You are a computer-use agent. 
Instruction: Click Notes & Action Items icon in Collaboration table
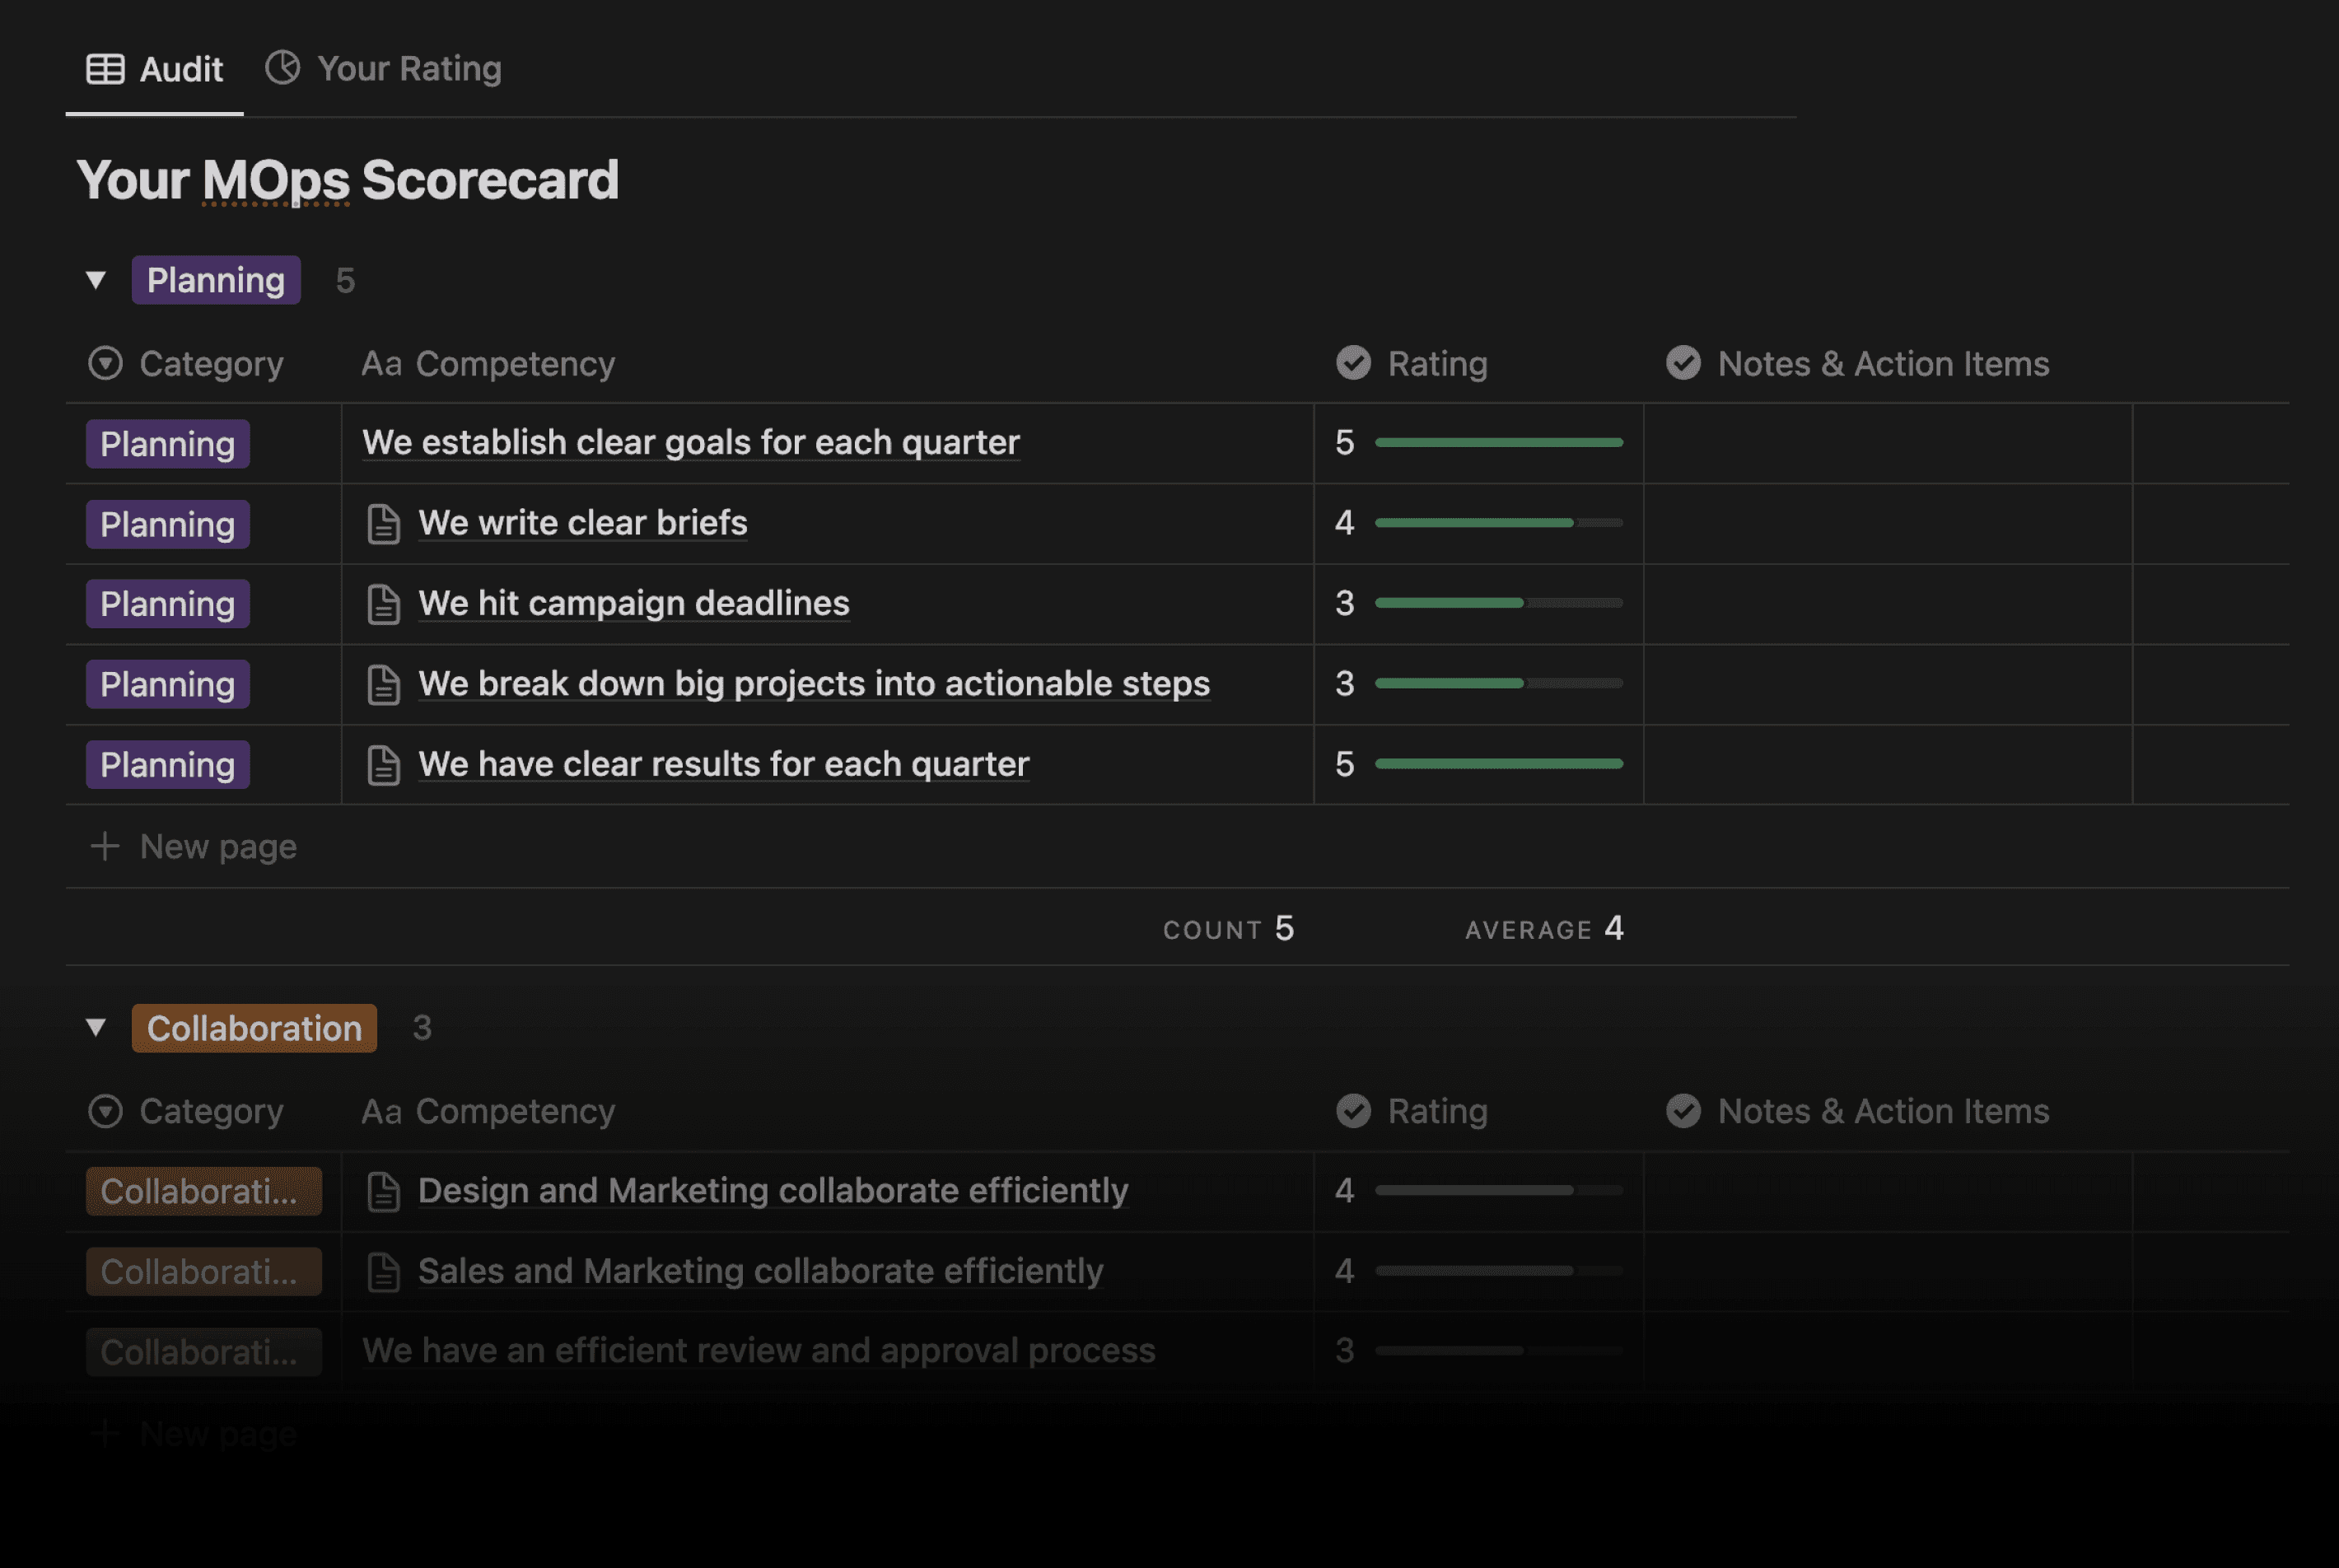click(x=1683, y=1111)
